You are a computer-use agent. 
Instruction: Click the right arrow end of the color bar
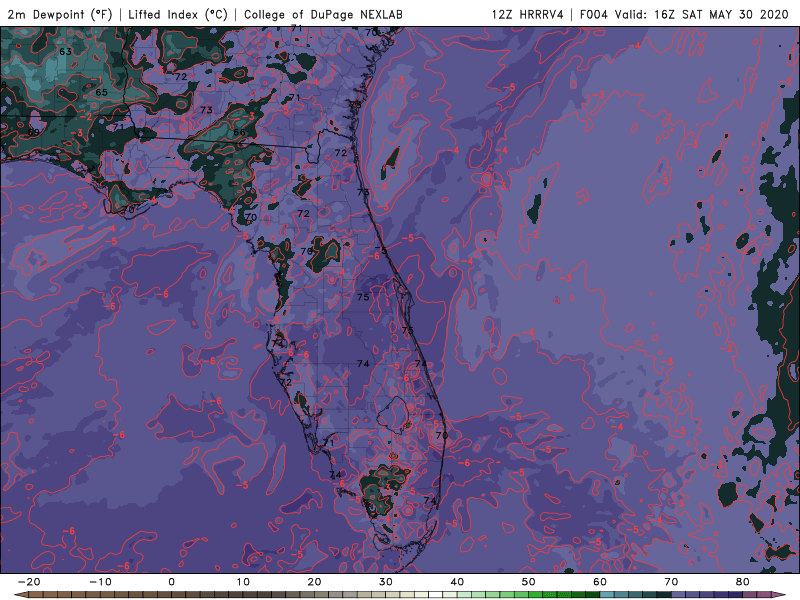pyautogui.click(x=779, y=595)
